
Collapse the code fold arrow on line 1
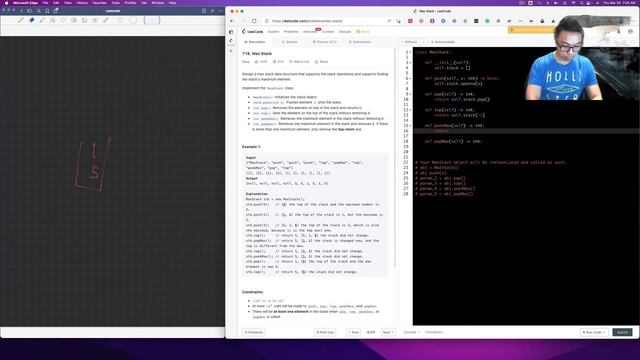[x=410, y=52]
